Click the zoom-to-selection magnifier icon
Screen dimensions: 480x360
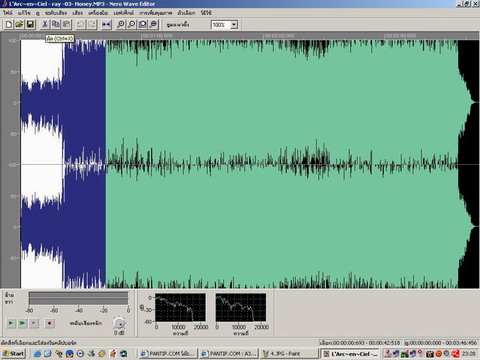pyautogui.click(x=142, y=24)
